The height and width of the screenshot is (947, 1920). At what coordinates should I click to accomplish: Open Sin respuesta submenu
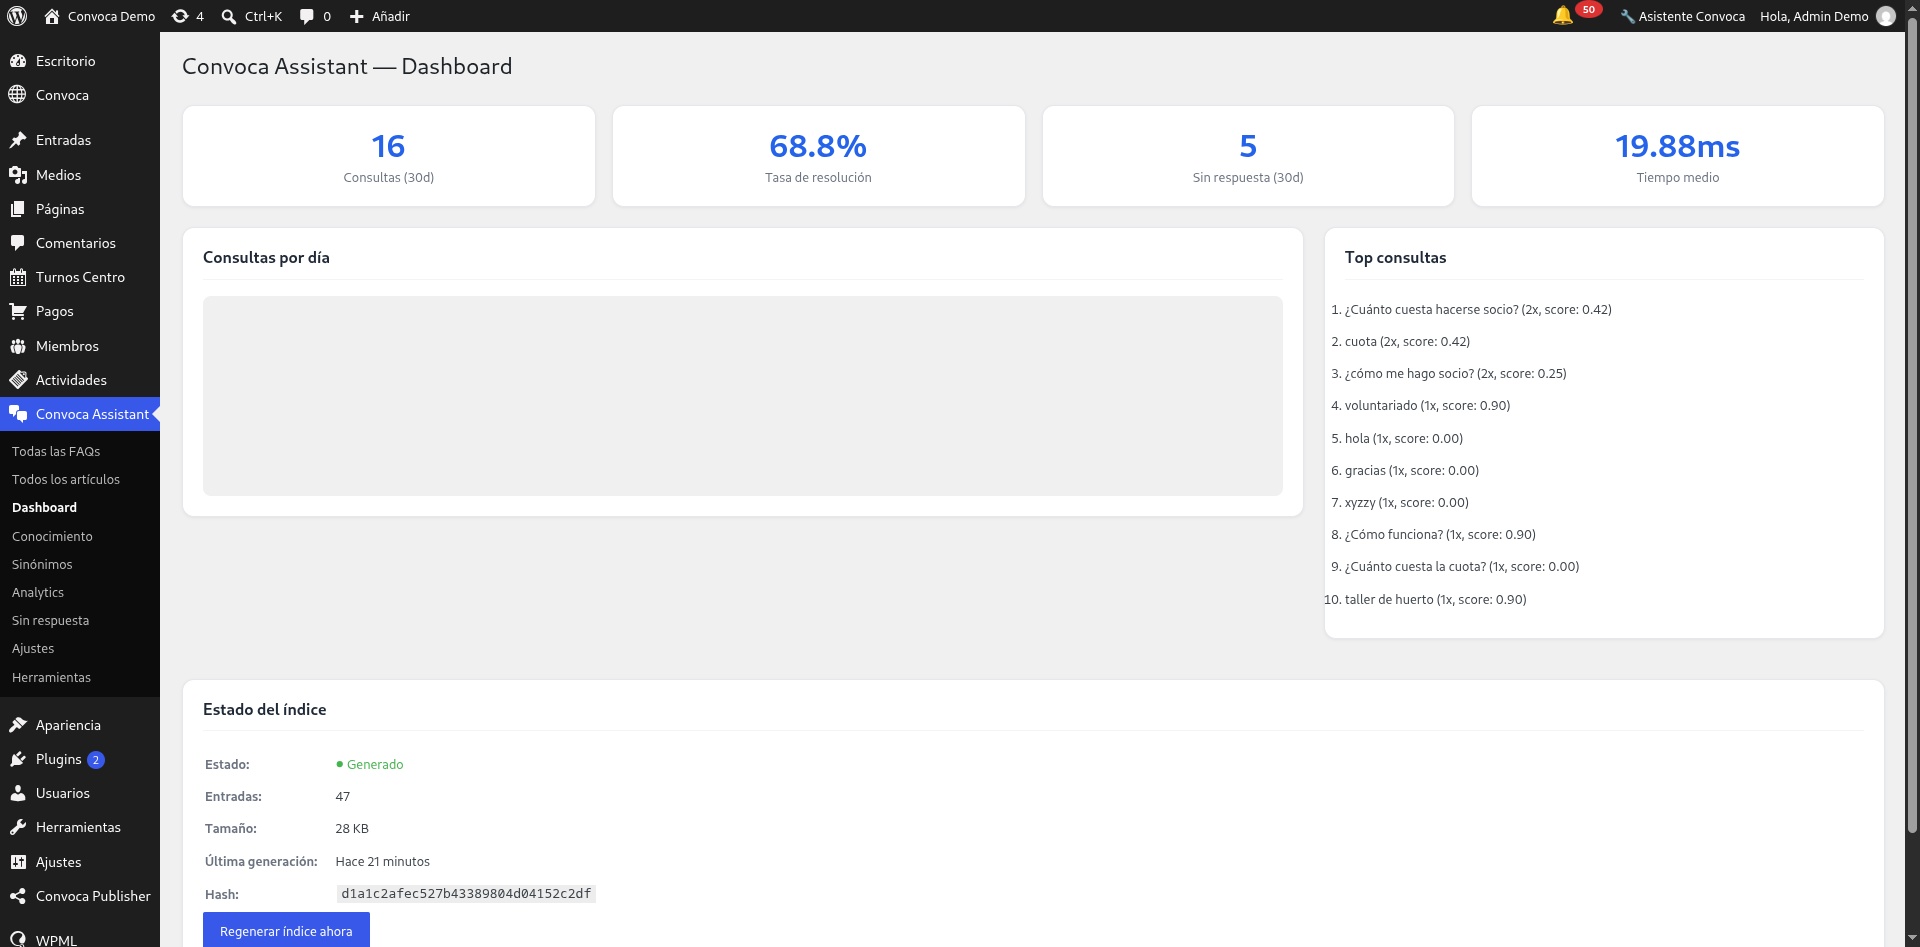[50, 620]
